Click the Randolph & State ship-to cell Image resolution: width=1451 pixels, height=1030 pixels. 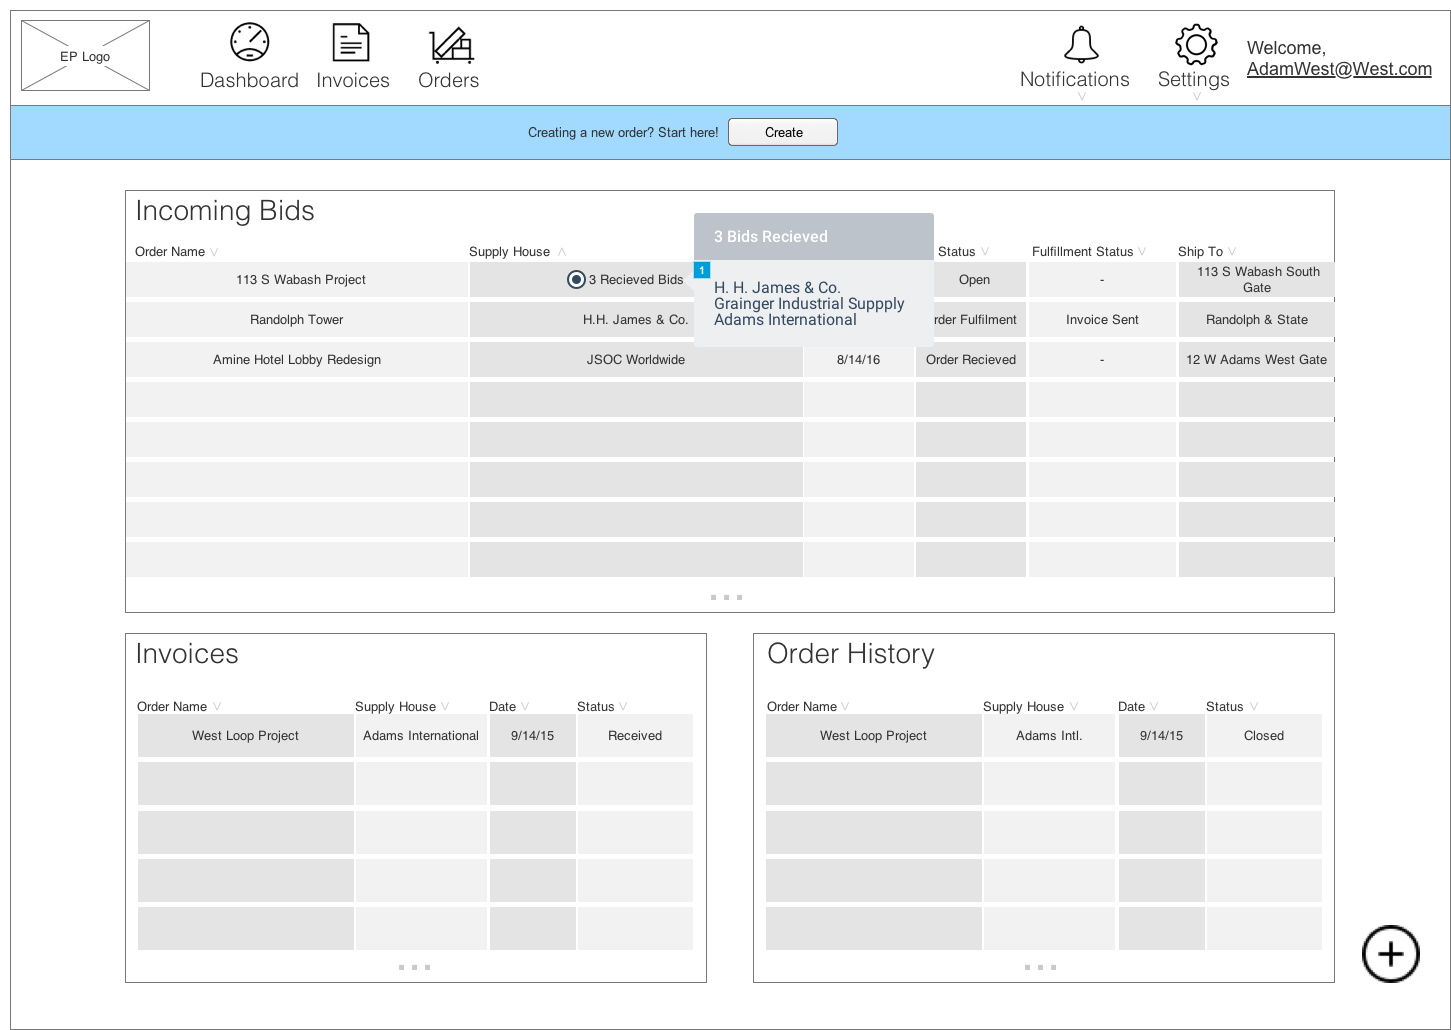(x=1257, y=320)
